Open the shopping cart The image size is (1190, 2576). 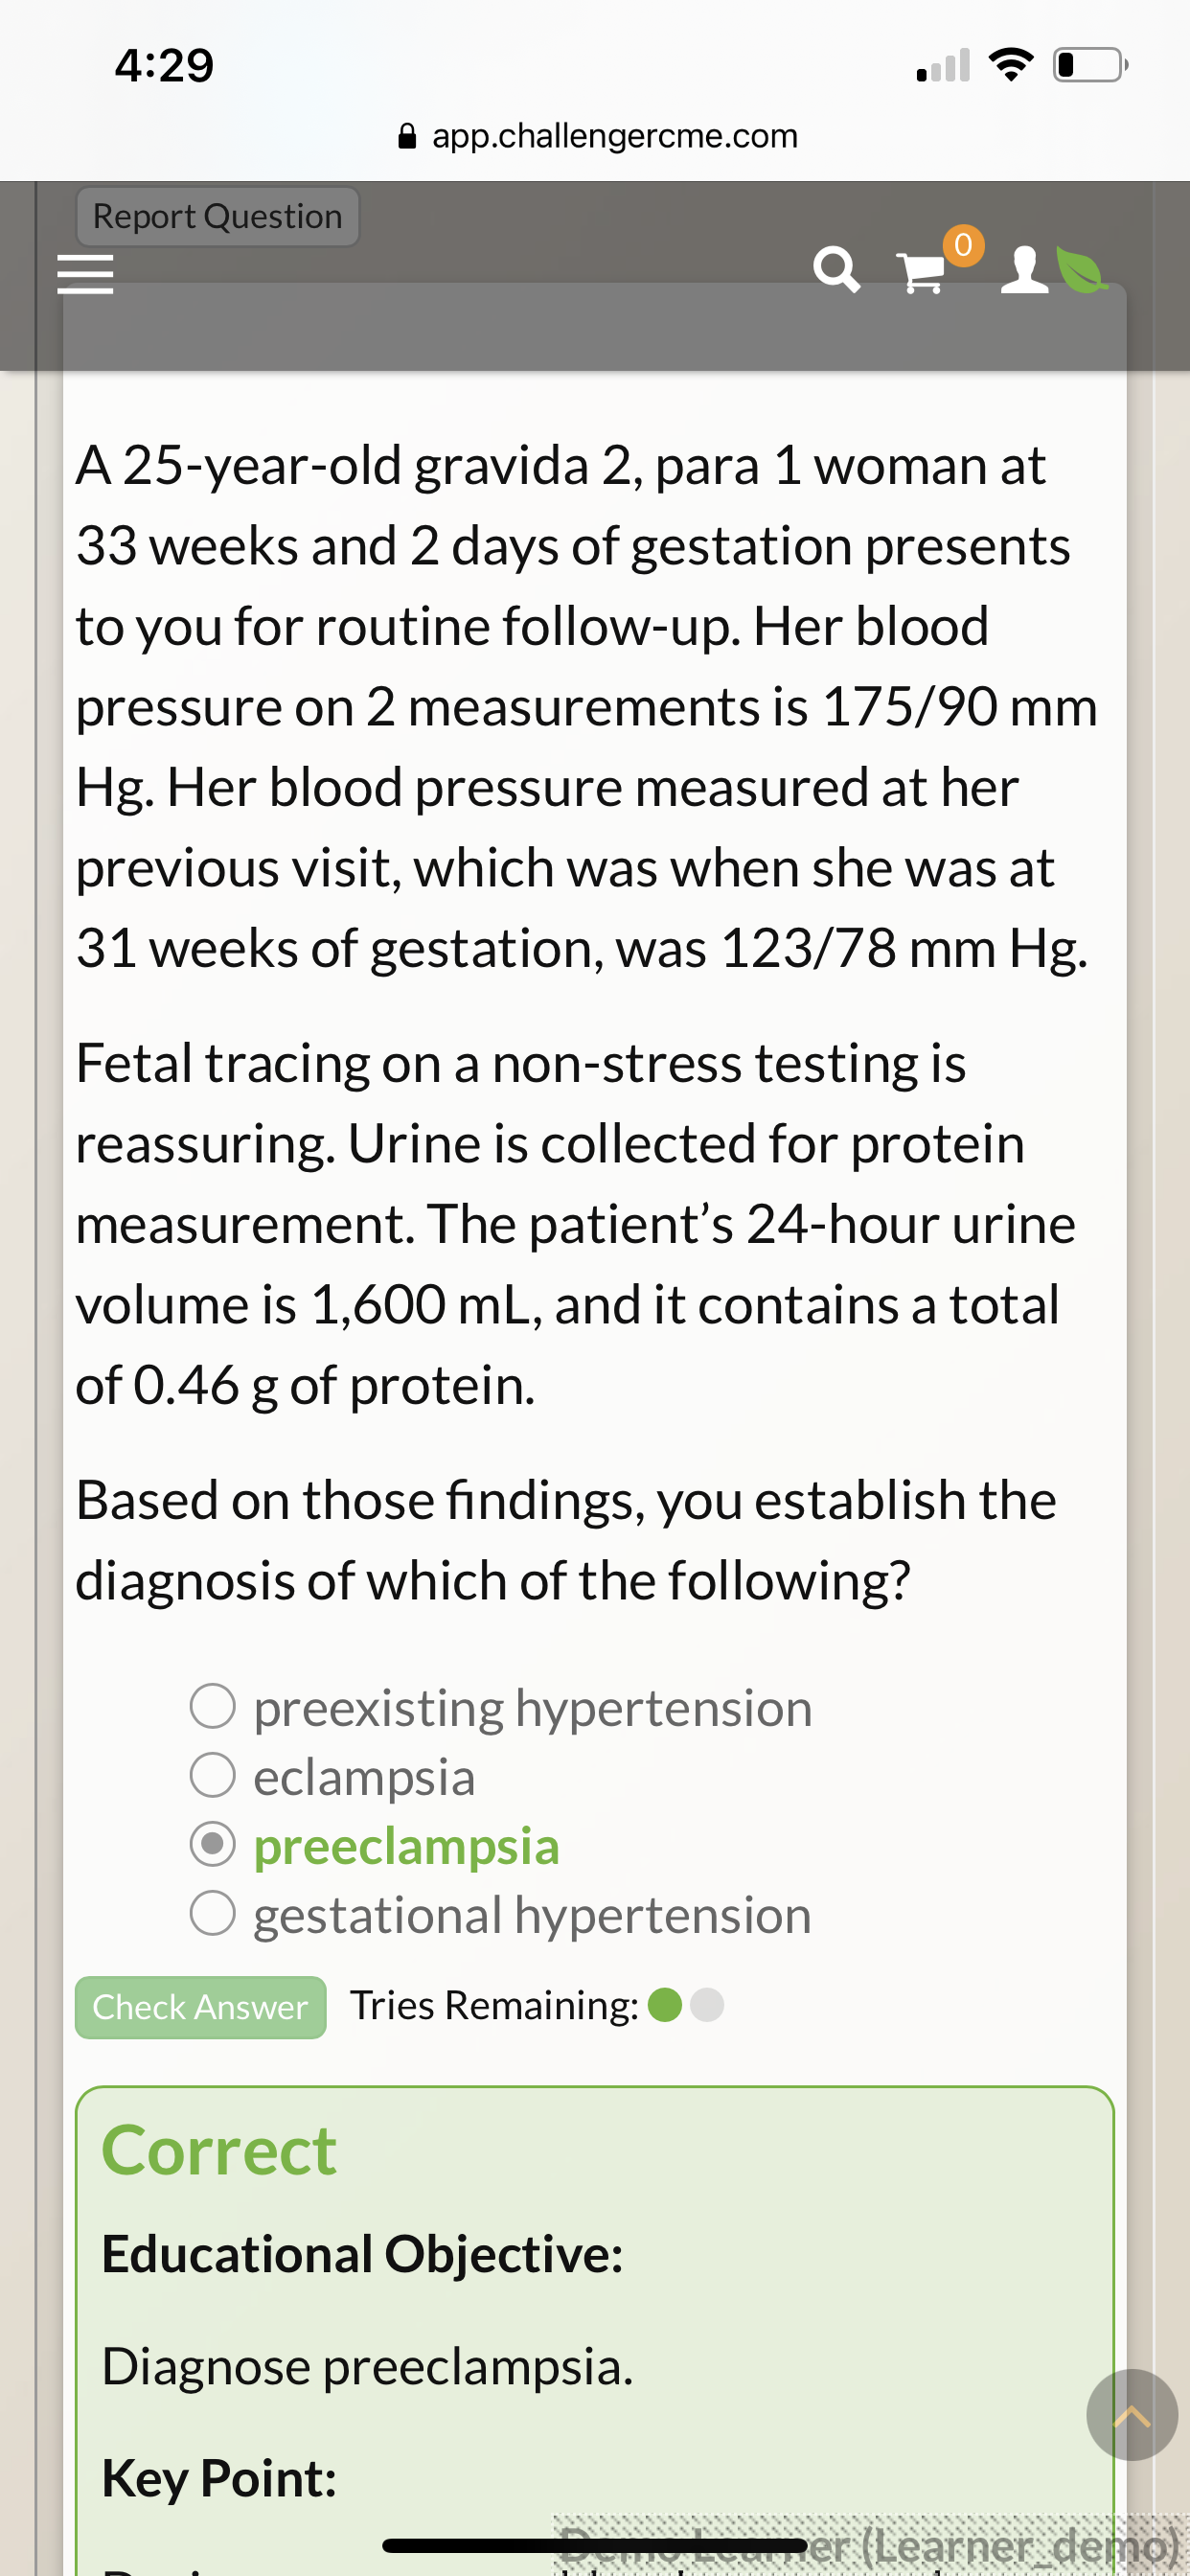921,272
